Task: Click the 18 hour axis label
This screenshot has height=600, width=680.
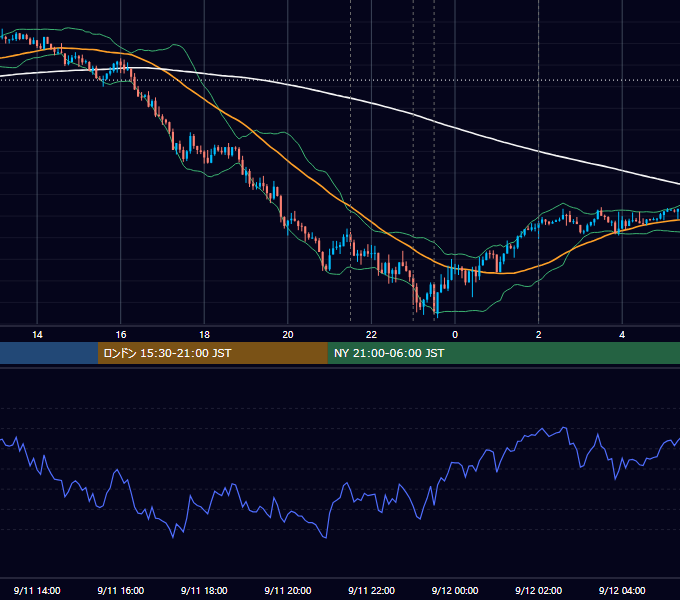Action: (204, 335)
